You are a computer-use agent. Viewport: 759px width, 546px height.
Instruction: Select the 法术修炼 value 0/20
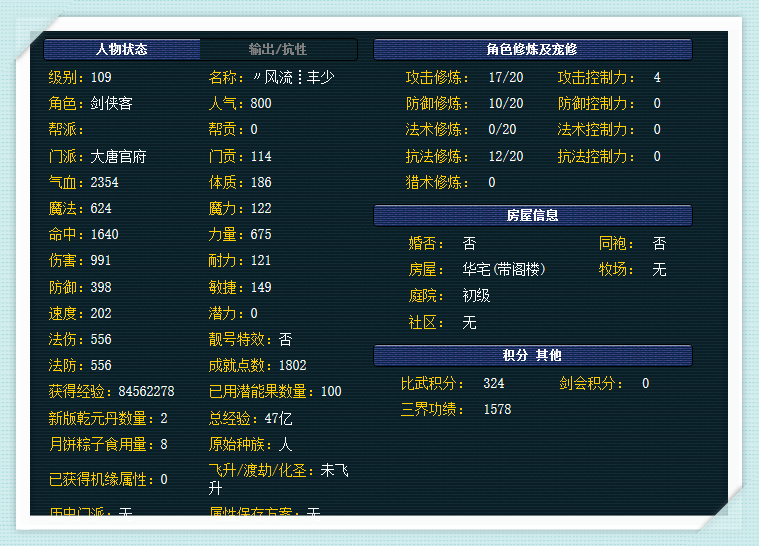click(502, 130)
